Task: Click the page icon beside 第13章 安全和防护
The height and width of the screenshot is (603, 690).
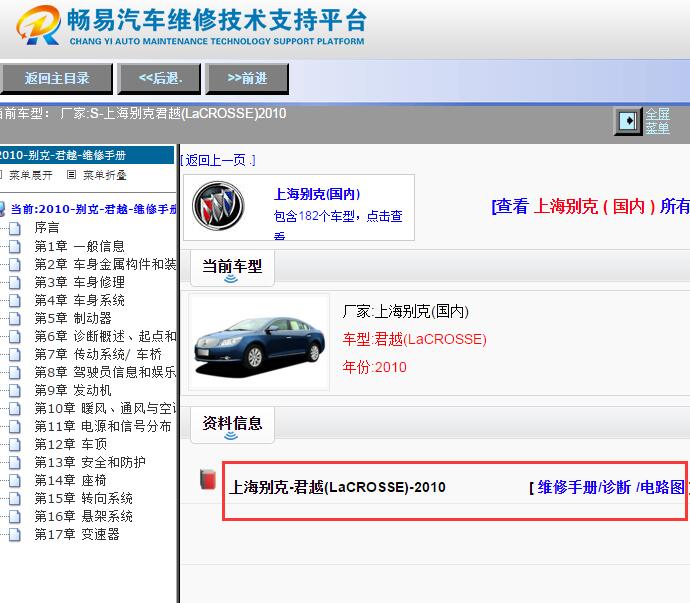Action: click(15, 463)
